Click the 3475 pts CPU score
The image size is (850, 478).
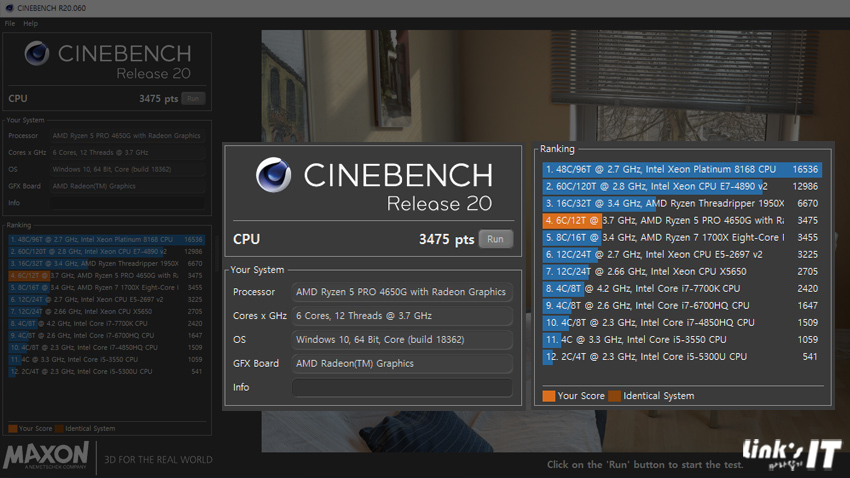click(x=158, y=99)
